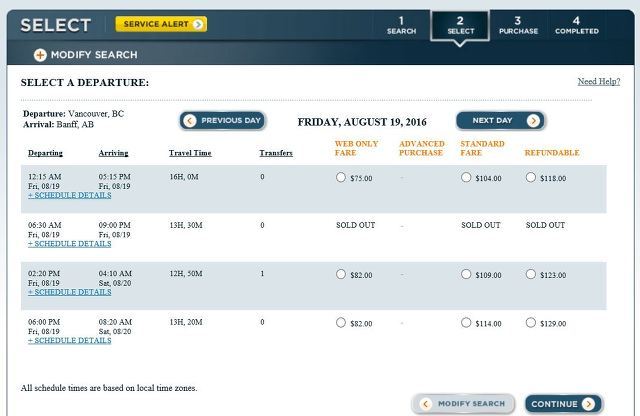Viewport: 640px width, 416px height.
Task: Select $104.00 standard fare for 12:15 AM
Action: coord(466,177)
